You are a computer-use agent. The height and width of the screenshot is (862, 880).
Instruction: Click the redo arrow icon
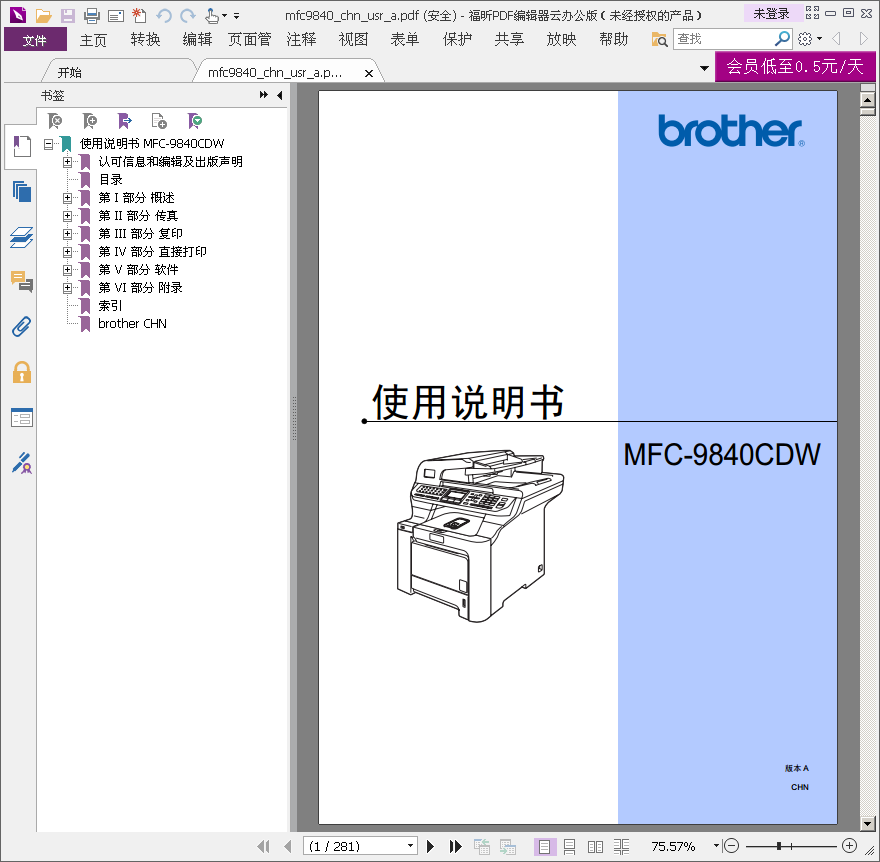pyautogui.click(x=187, y=15)
